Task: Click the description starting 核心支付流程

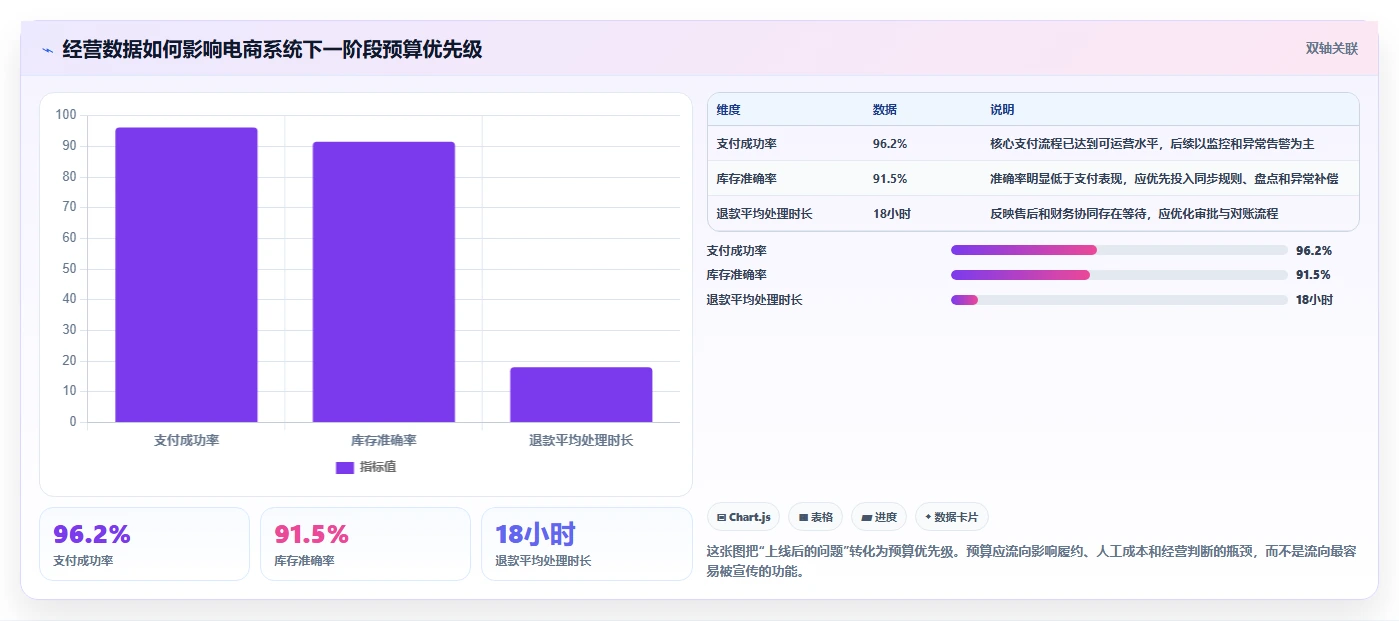Action: (x=1152, y=144)
